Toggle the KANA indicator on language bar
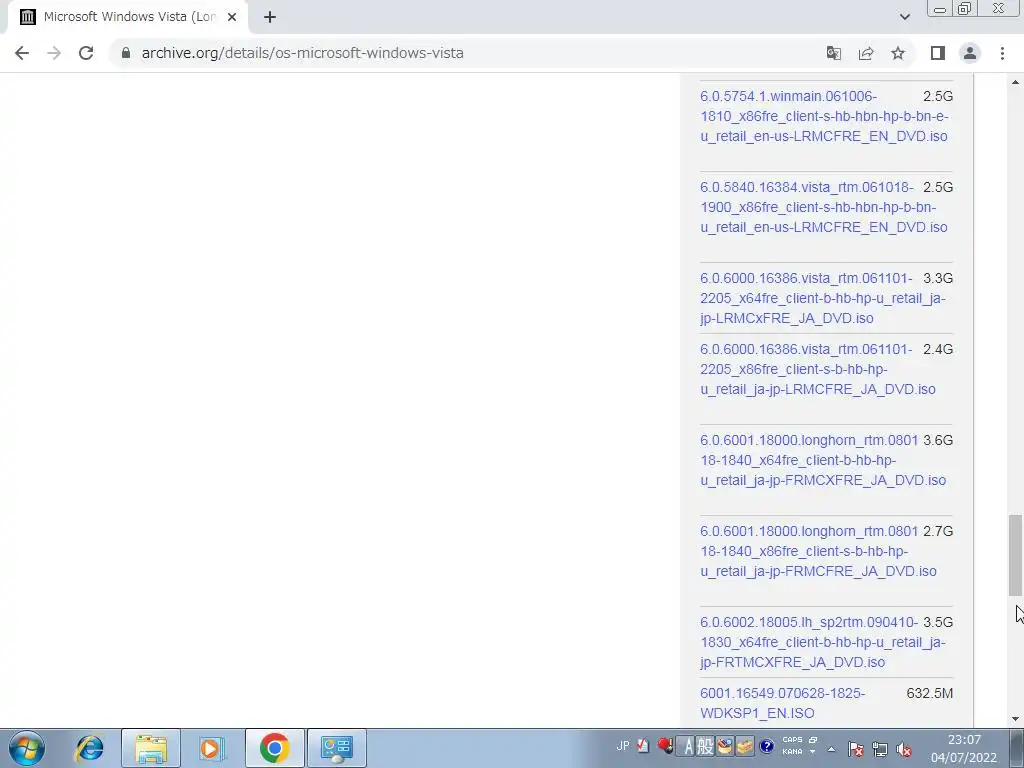1024x768 pixels. point(792,752)
